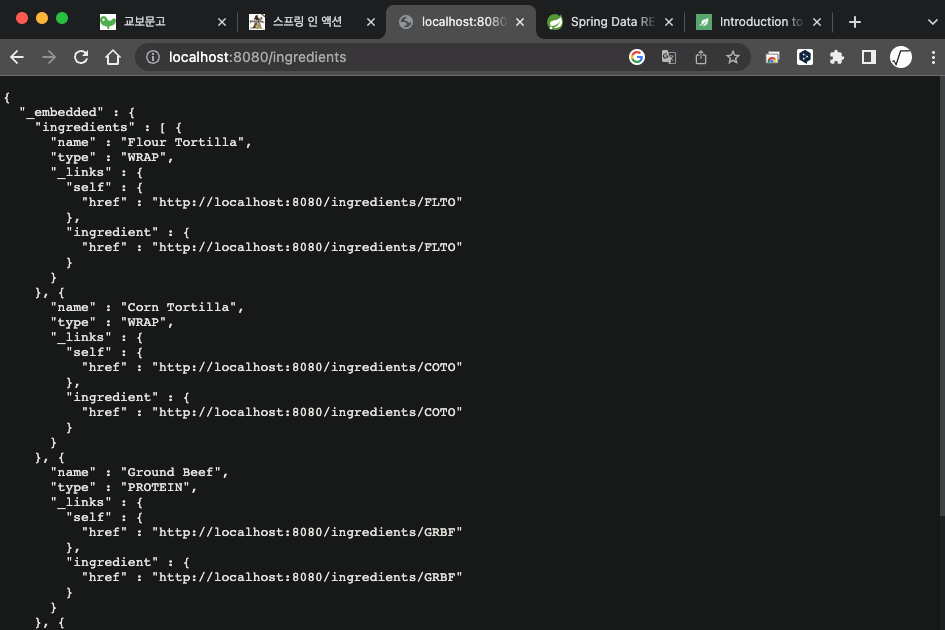
Task: Open a new browser tab
Action: [855, 22]
